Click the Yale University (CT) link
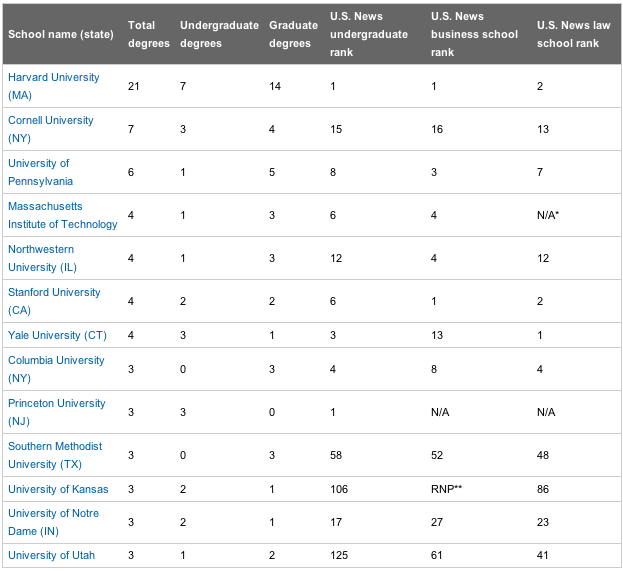623x571 pixels. tap(58, 335)
